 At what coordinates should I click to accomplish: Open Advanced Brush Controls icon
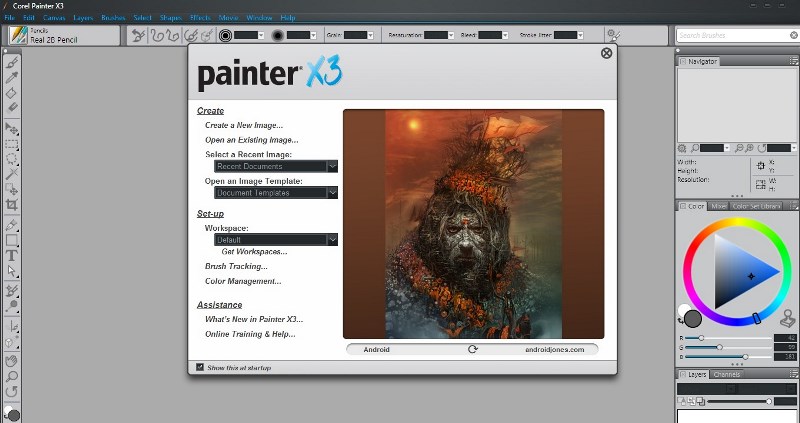tap(613, 35)
